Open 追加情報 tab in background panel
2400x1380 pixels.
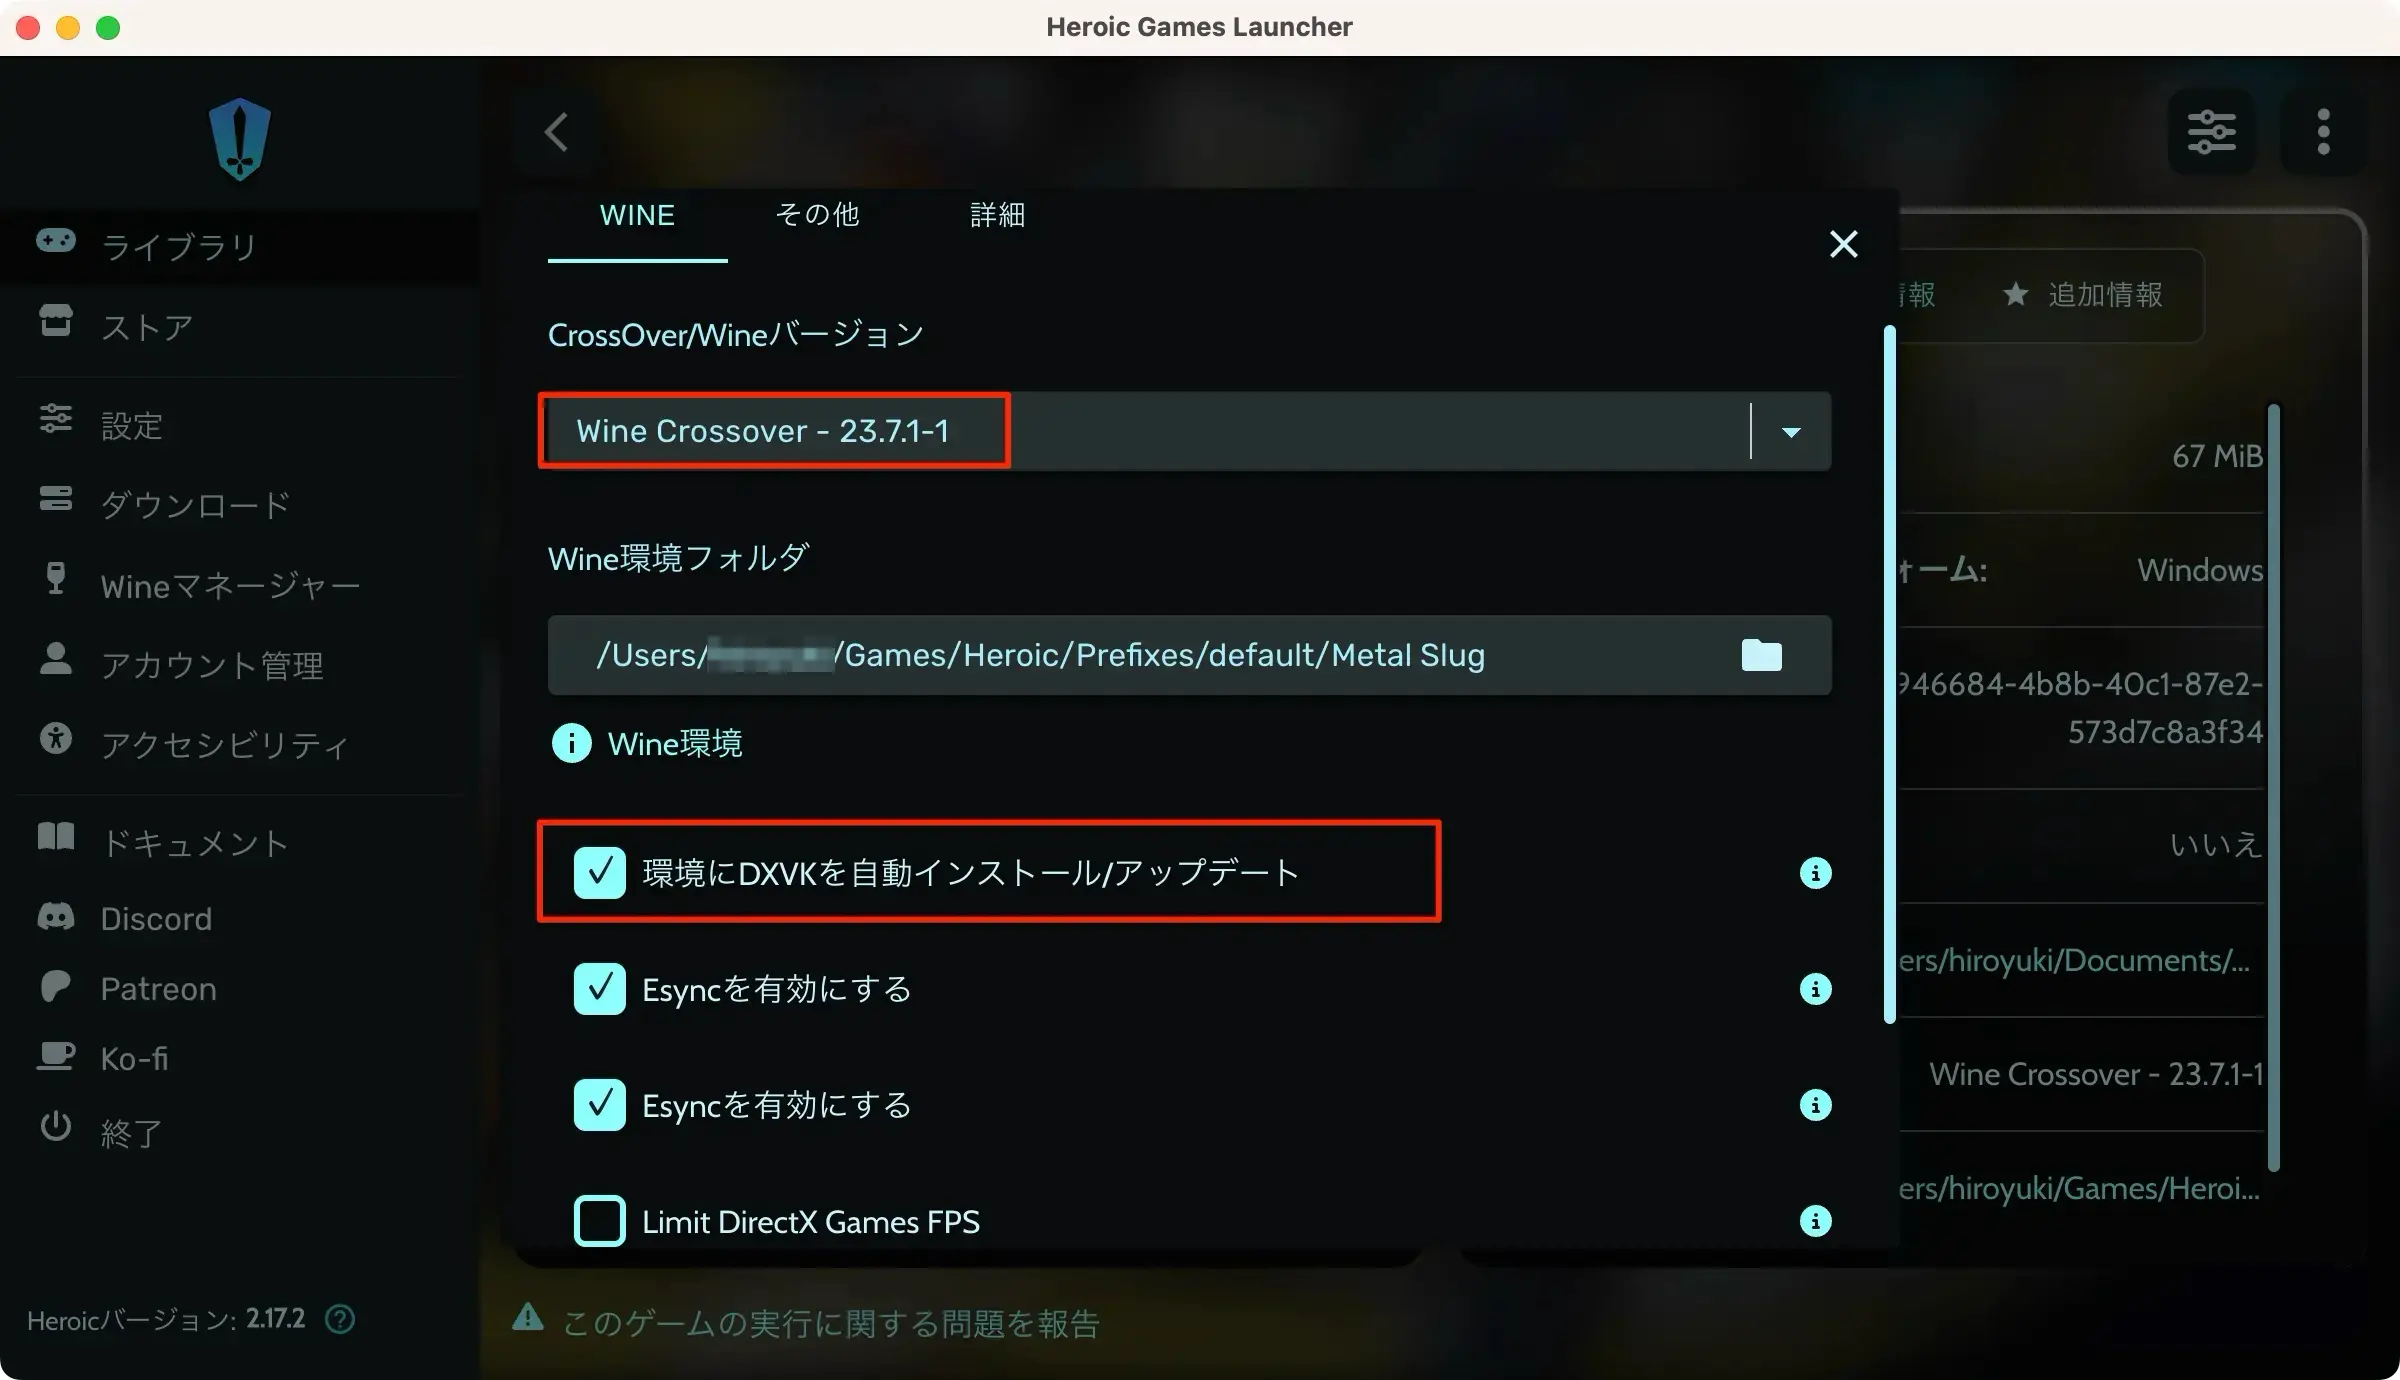2084,294
